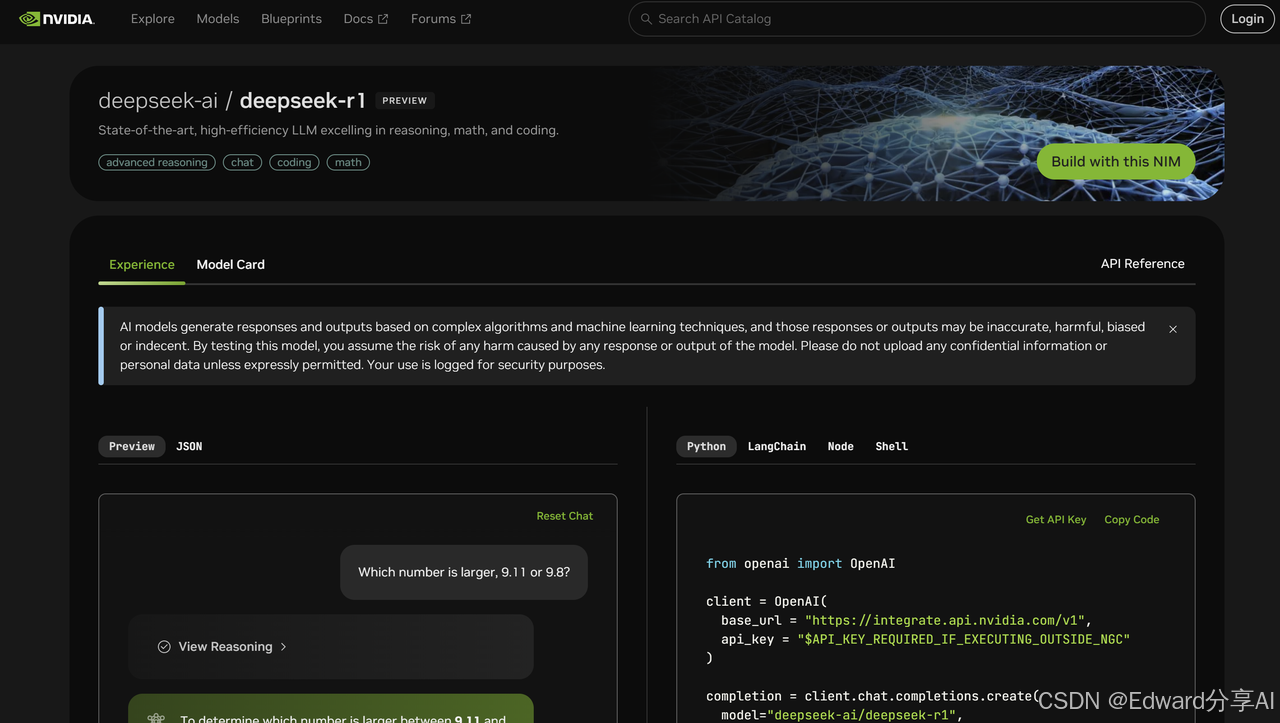Click Build with this NIM
The height and width of the screenshot is (723, 1280).
pos(1116,161)
